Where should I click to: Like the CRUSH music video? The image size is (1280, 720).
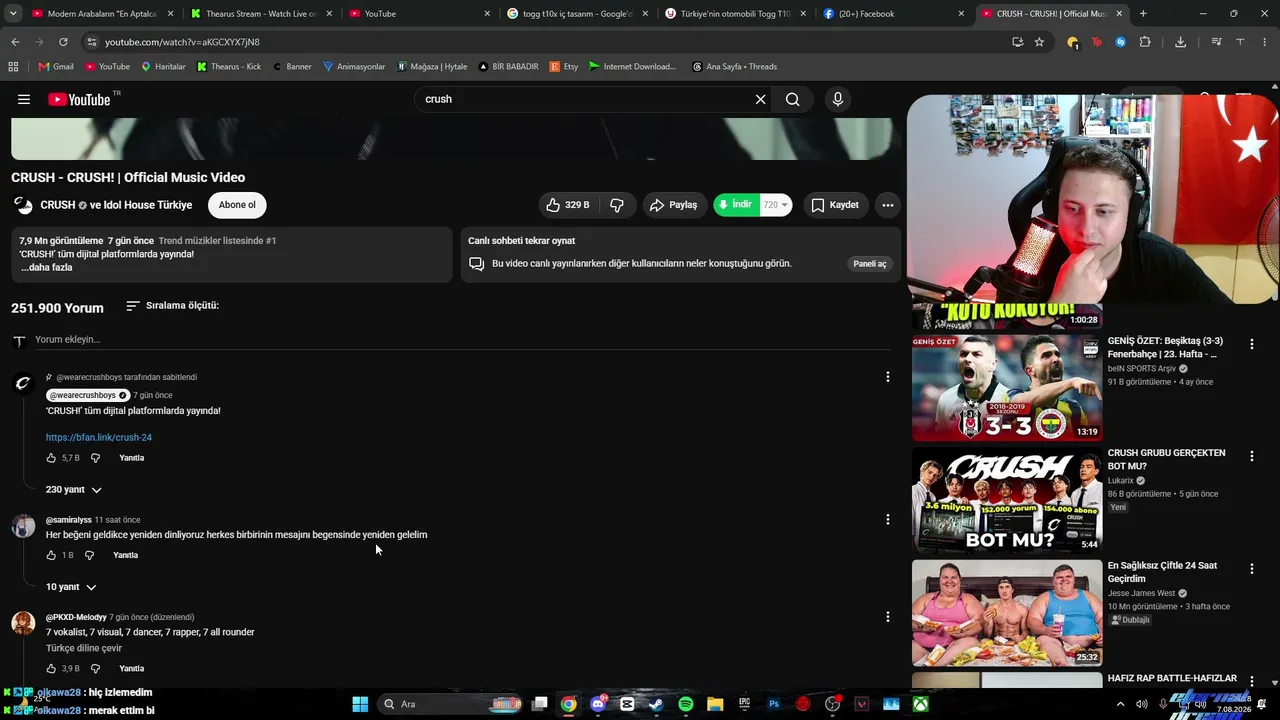point(567,205)
